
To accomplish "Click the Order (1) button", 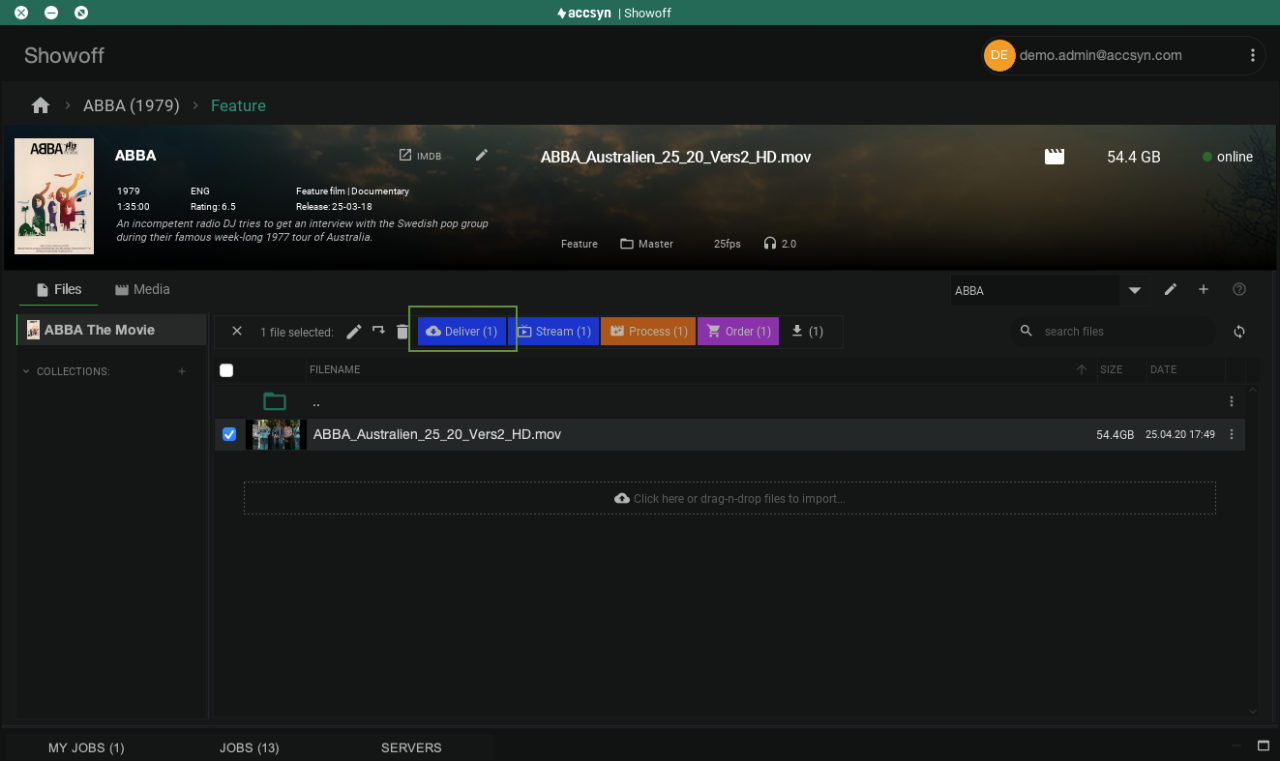I will tap(738, 331).
